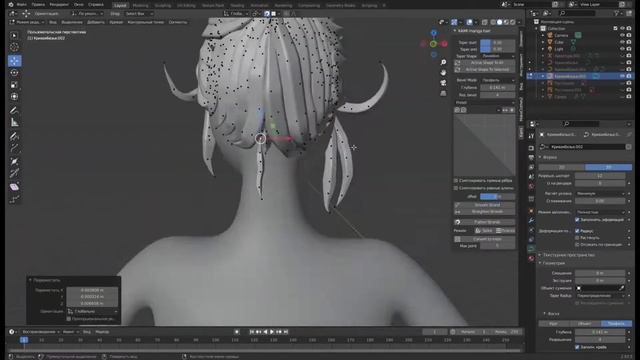
Task: Open the Modifiers wrench properties tab
Action: [531, 220]
